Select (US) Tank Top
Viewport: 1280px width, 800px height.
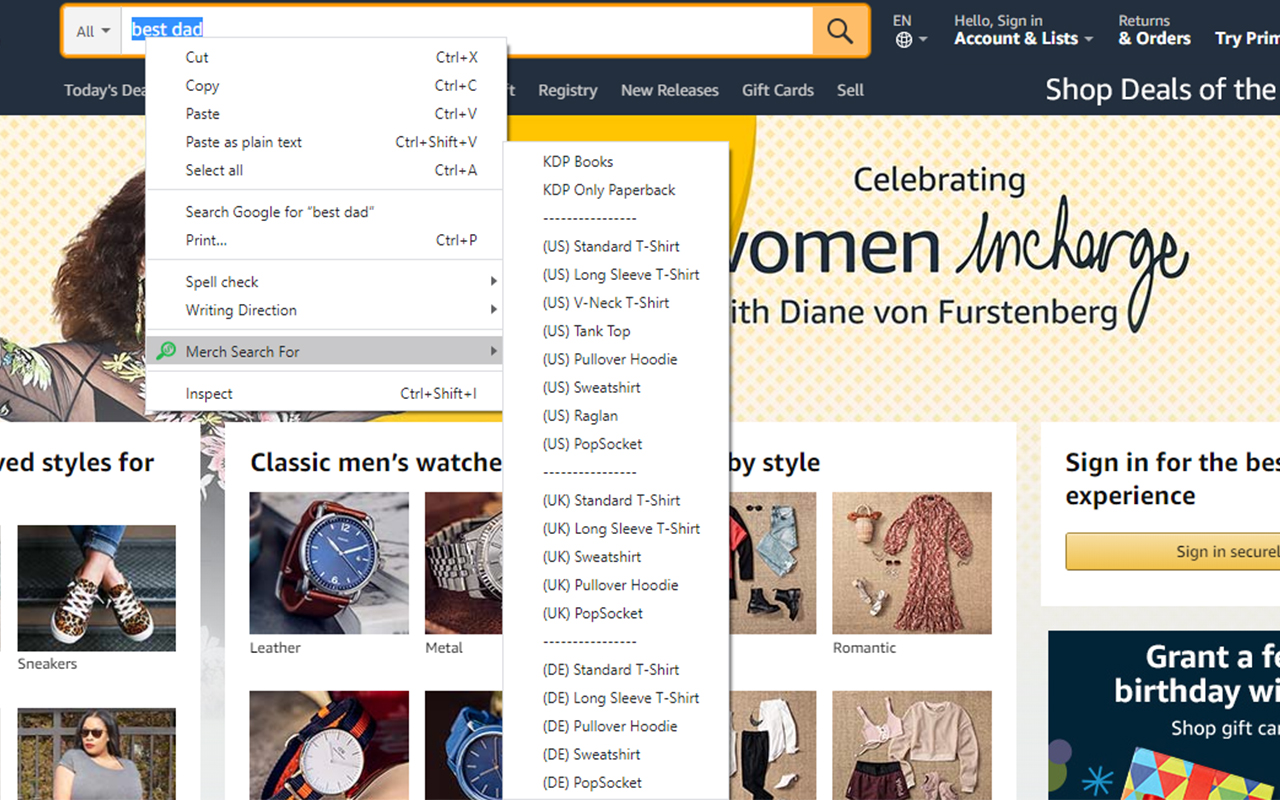[616, 331]
